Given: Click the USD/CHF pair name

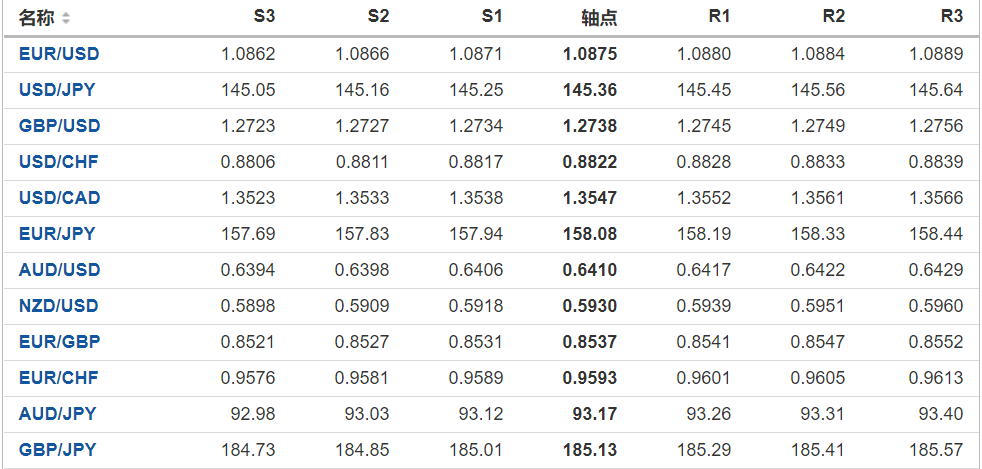Looking at the screenshot, I should click(58, 162).
